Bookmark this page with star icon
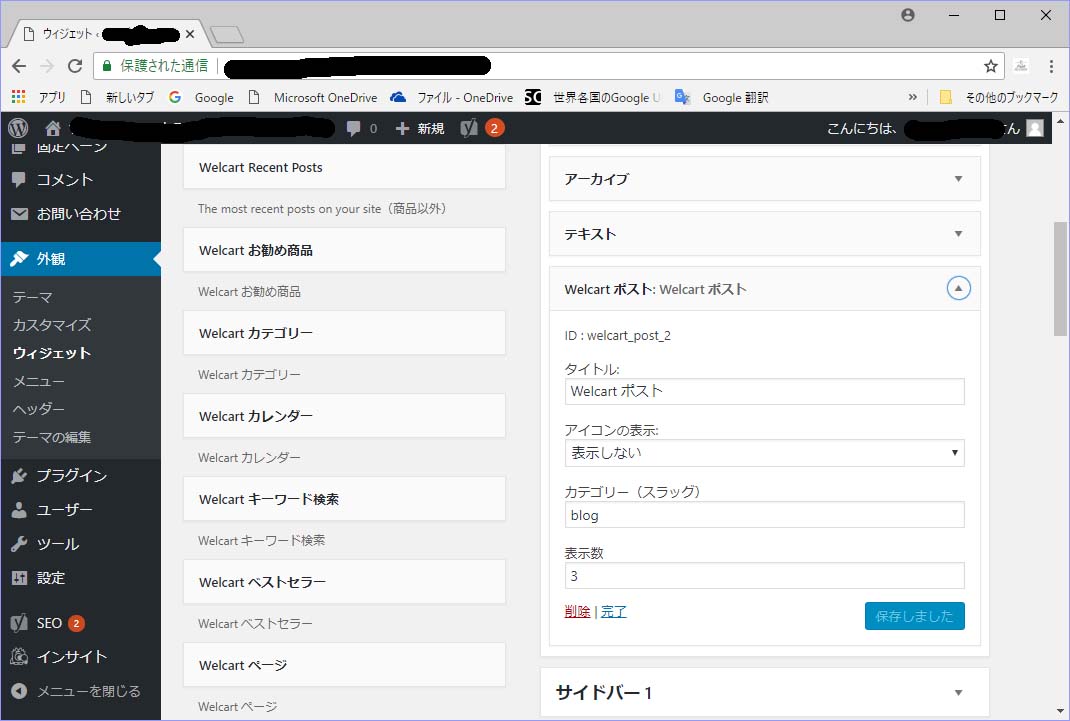1070x721 pixels. pyautogui.click(x=991, y=65)
